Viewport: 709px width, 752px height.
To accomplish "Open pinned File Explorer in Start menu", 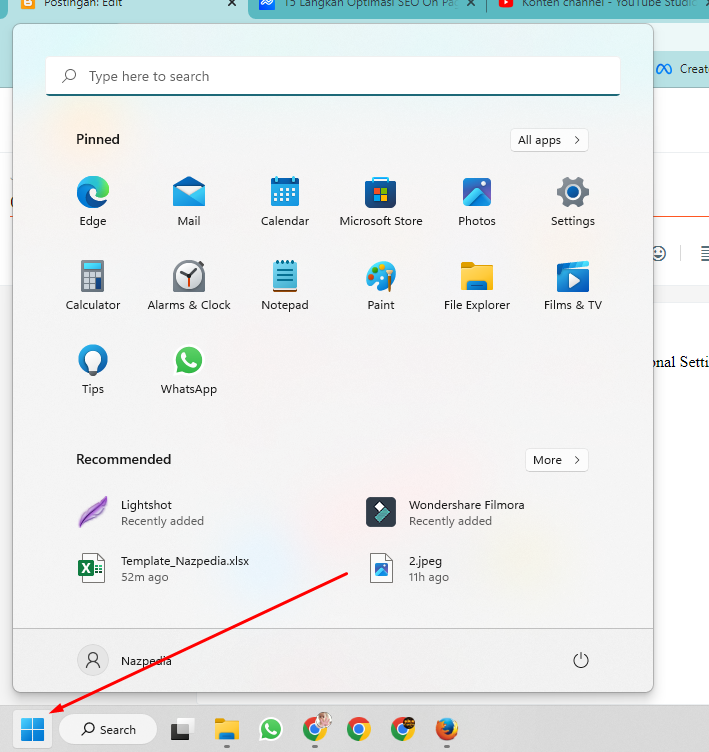I will coord(476,285).
